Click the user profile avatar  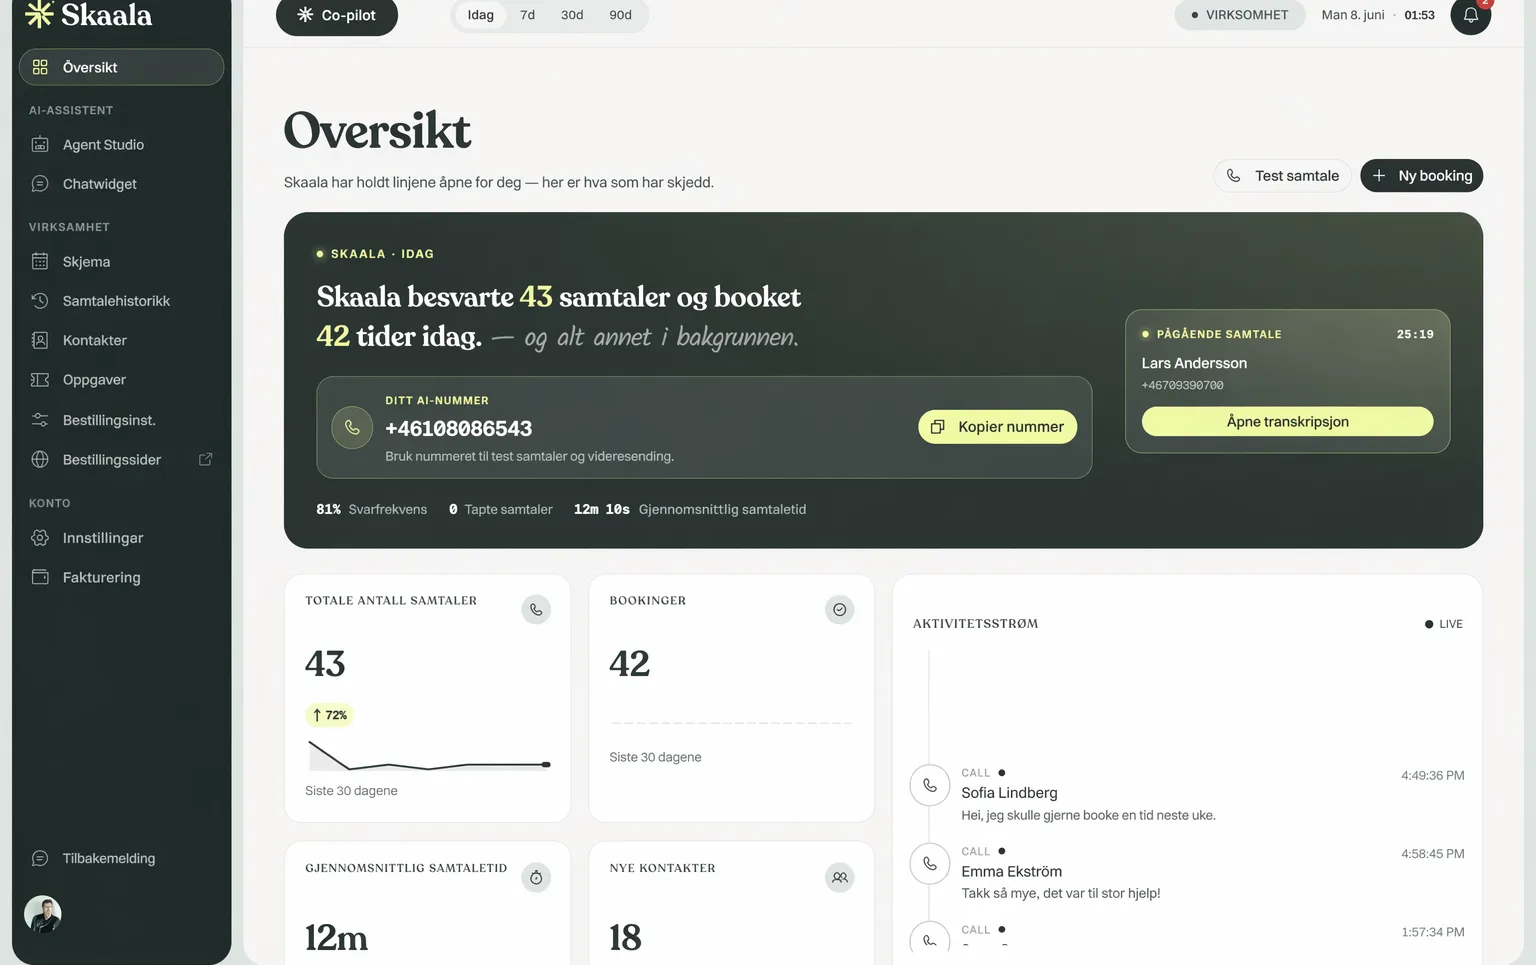pos(43,914)
